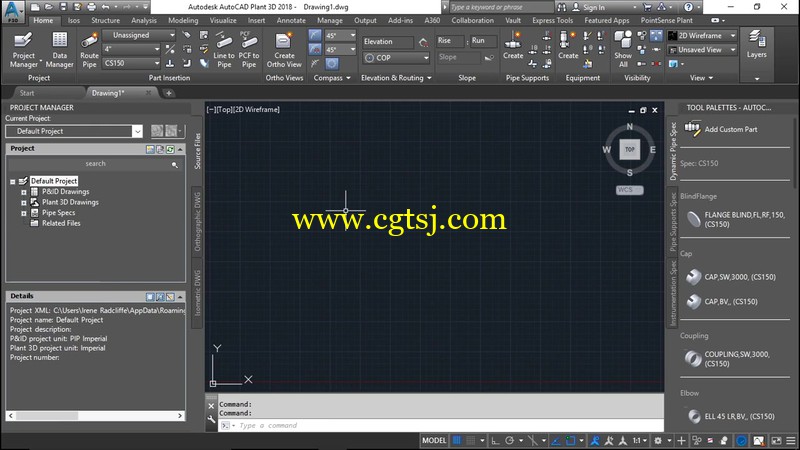Toggle MODEL space button

(x=434, y=440)
